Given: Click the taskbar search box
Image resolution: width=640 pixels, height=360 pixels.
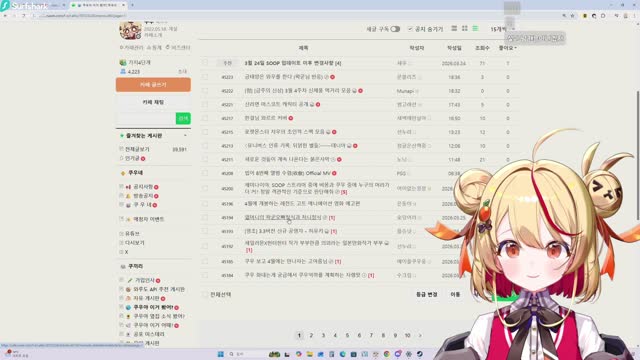Looking at the screenshot, I should pyautogui.click(x=246, y=354).
